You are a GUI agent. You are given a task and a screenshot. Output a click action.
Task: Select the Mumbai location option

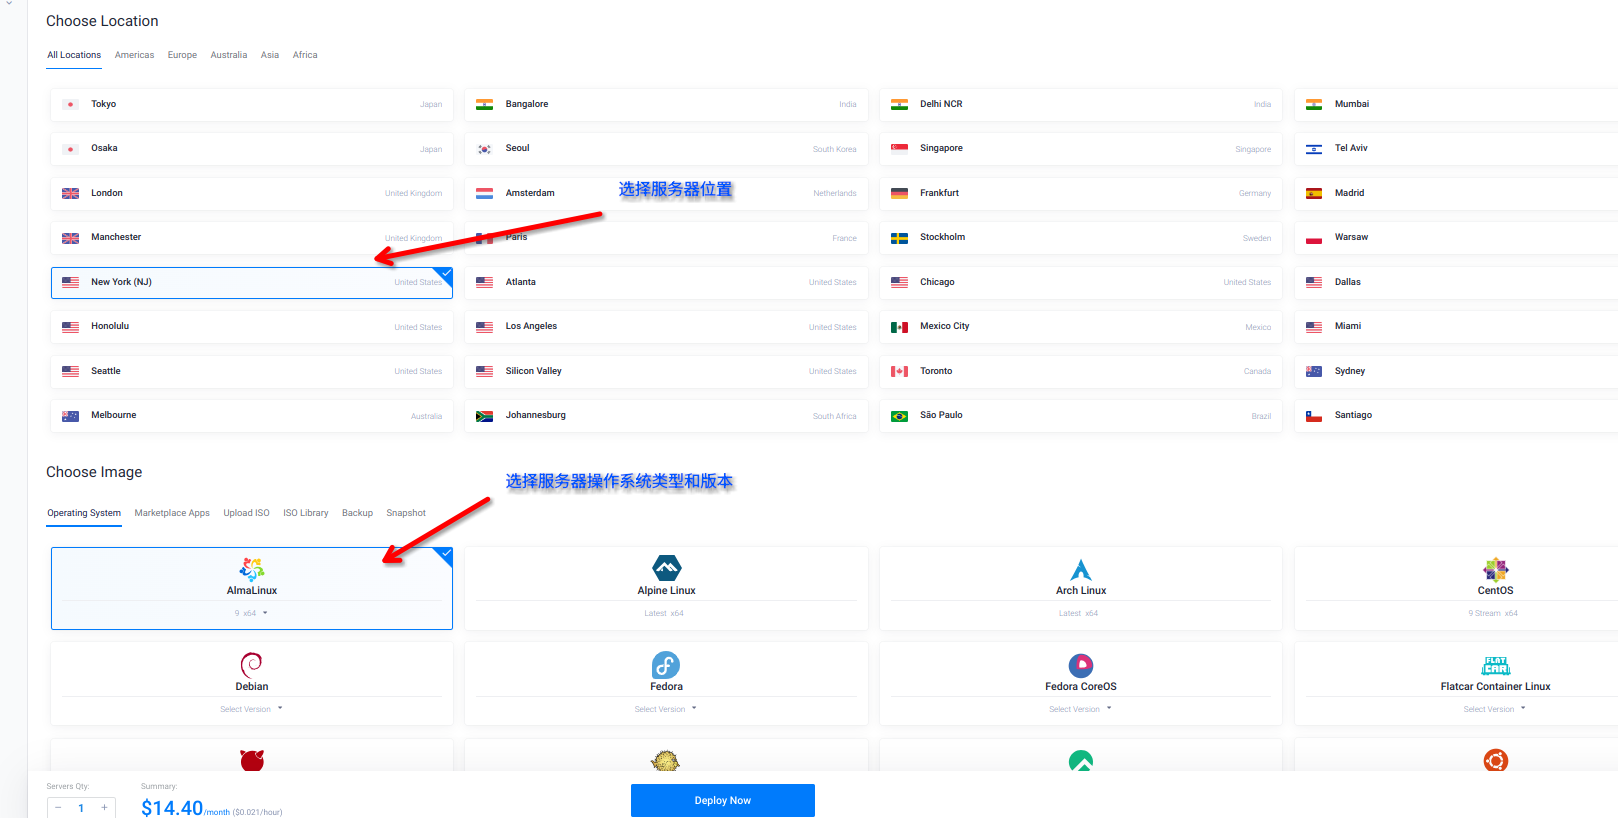1456,104
